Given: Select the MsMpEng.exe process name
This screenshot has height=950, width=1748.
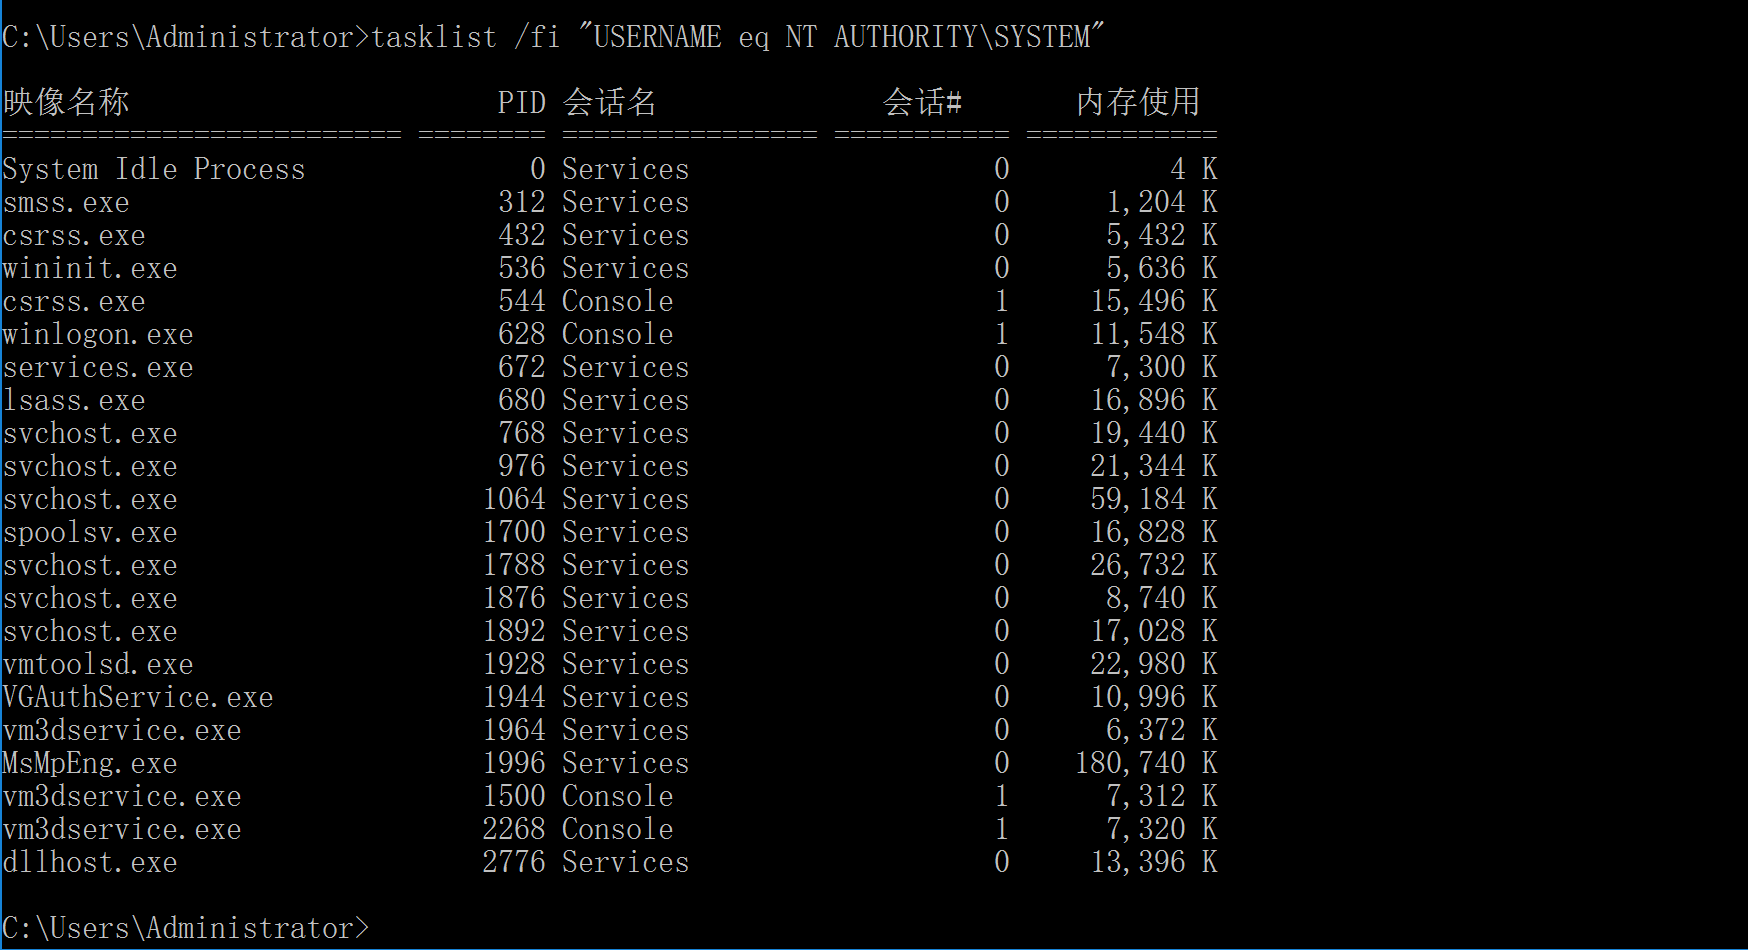Looking at the screenshot, I should point(90,763).
